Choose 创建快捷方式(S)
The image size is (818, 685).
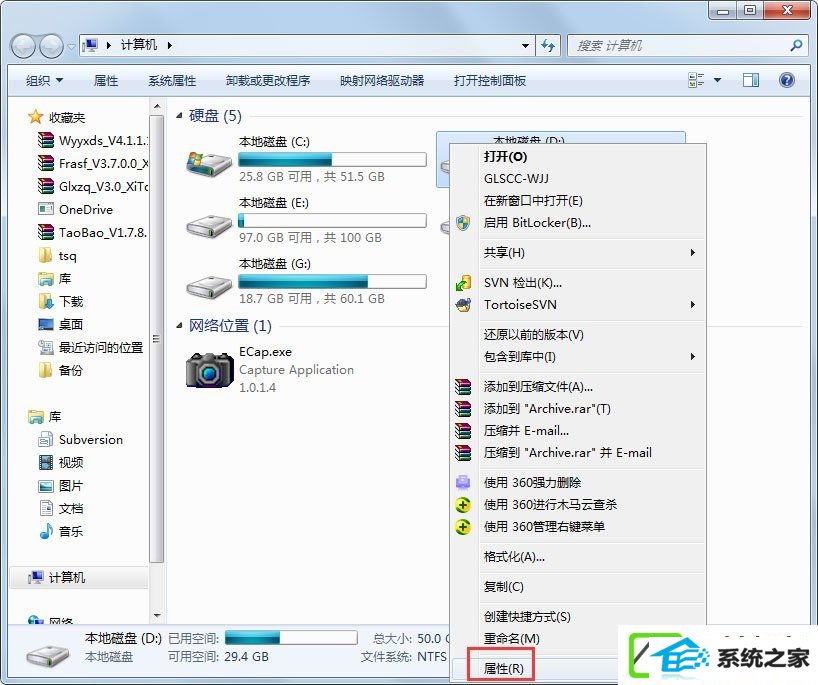[578, 617]
